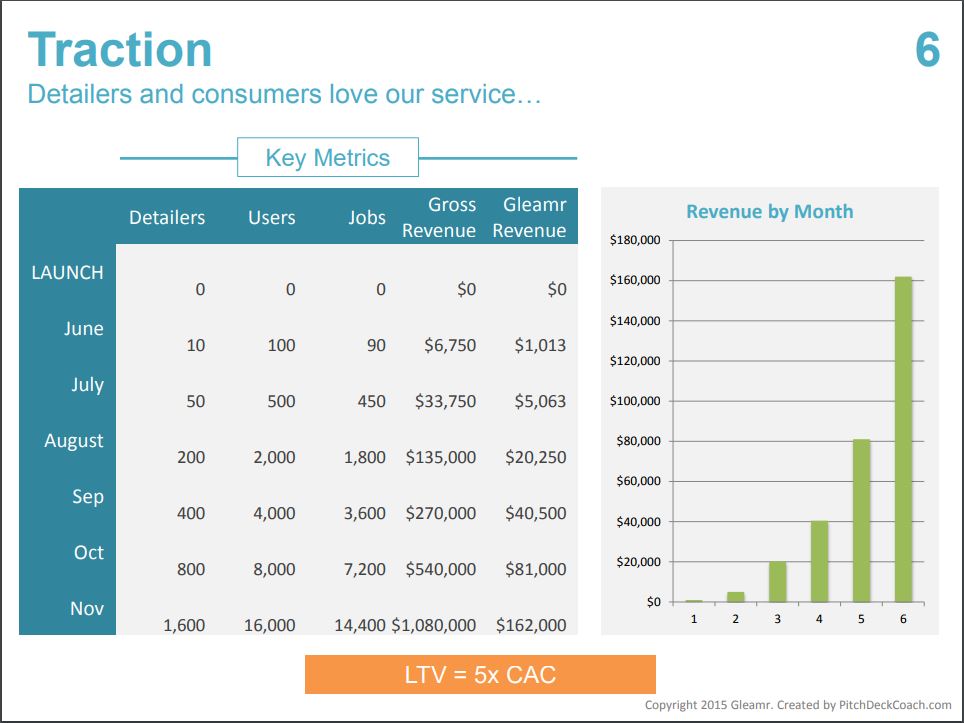
Task: Click the $100,000 axis label
Action: (635, 401)
